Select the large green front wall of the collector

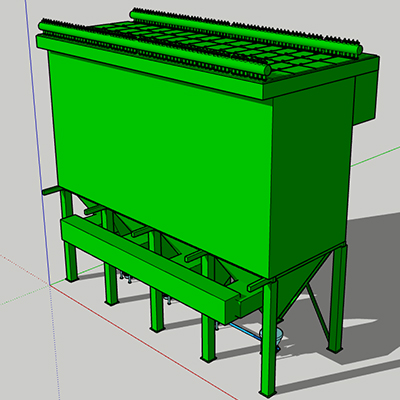pyautogui.click(x=162, y=163)
